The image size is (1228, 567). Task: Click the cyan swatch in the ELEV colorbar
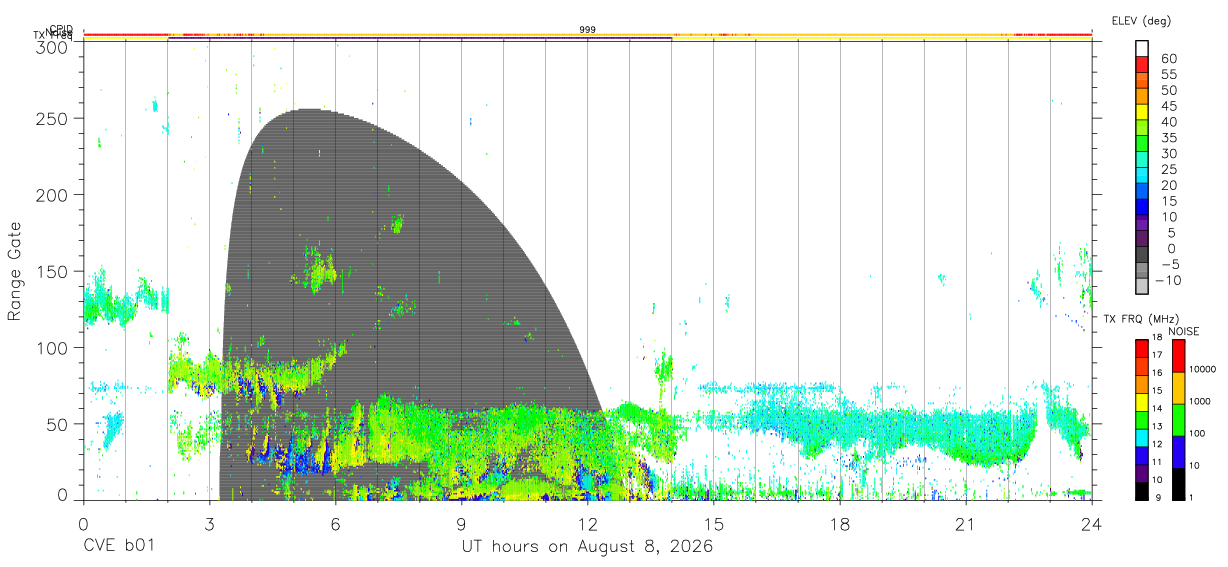coord(1142,175)
